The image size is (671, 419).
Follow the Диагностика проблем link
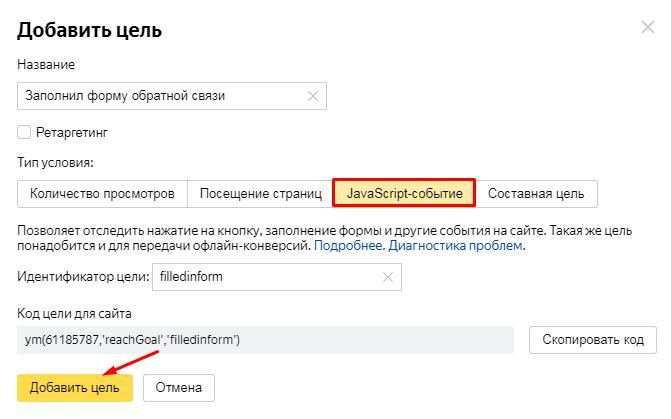[x=455, y=245]
